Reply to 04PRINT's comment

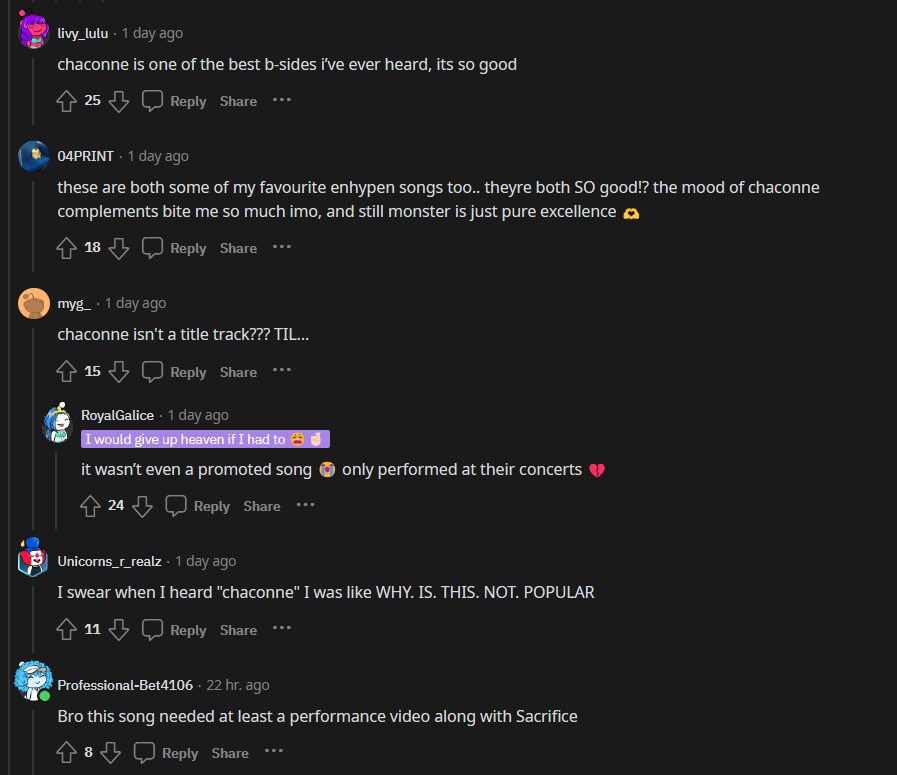click(x=175, y=248)
